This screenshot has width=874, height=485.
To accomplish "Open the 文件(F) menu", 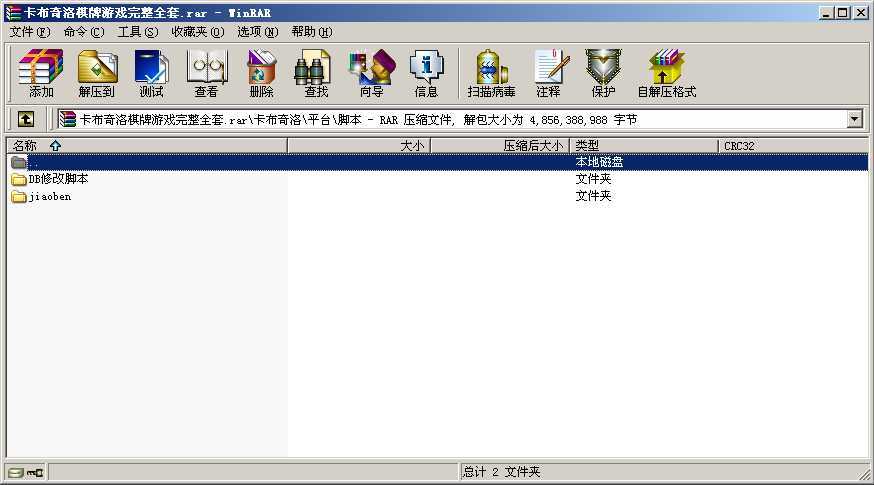I will [30, 32].
